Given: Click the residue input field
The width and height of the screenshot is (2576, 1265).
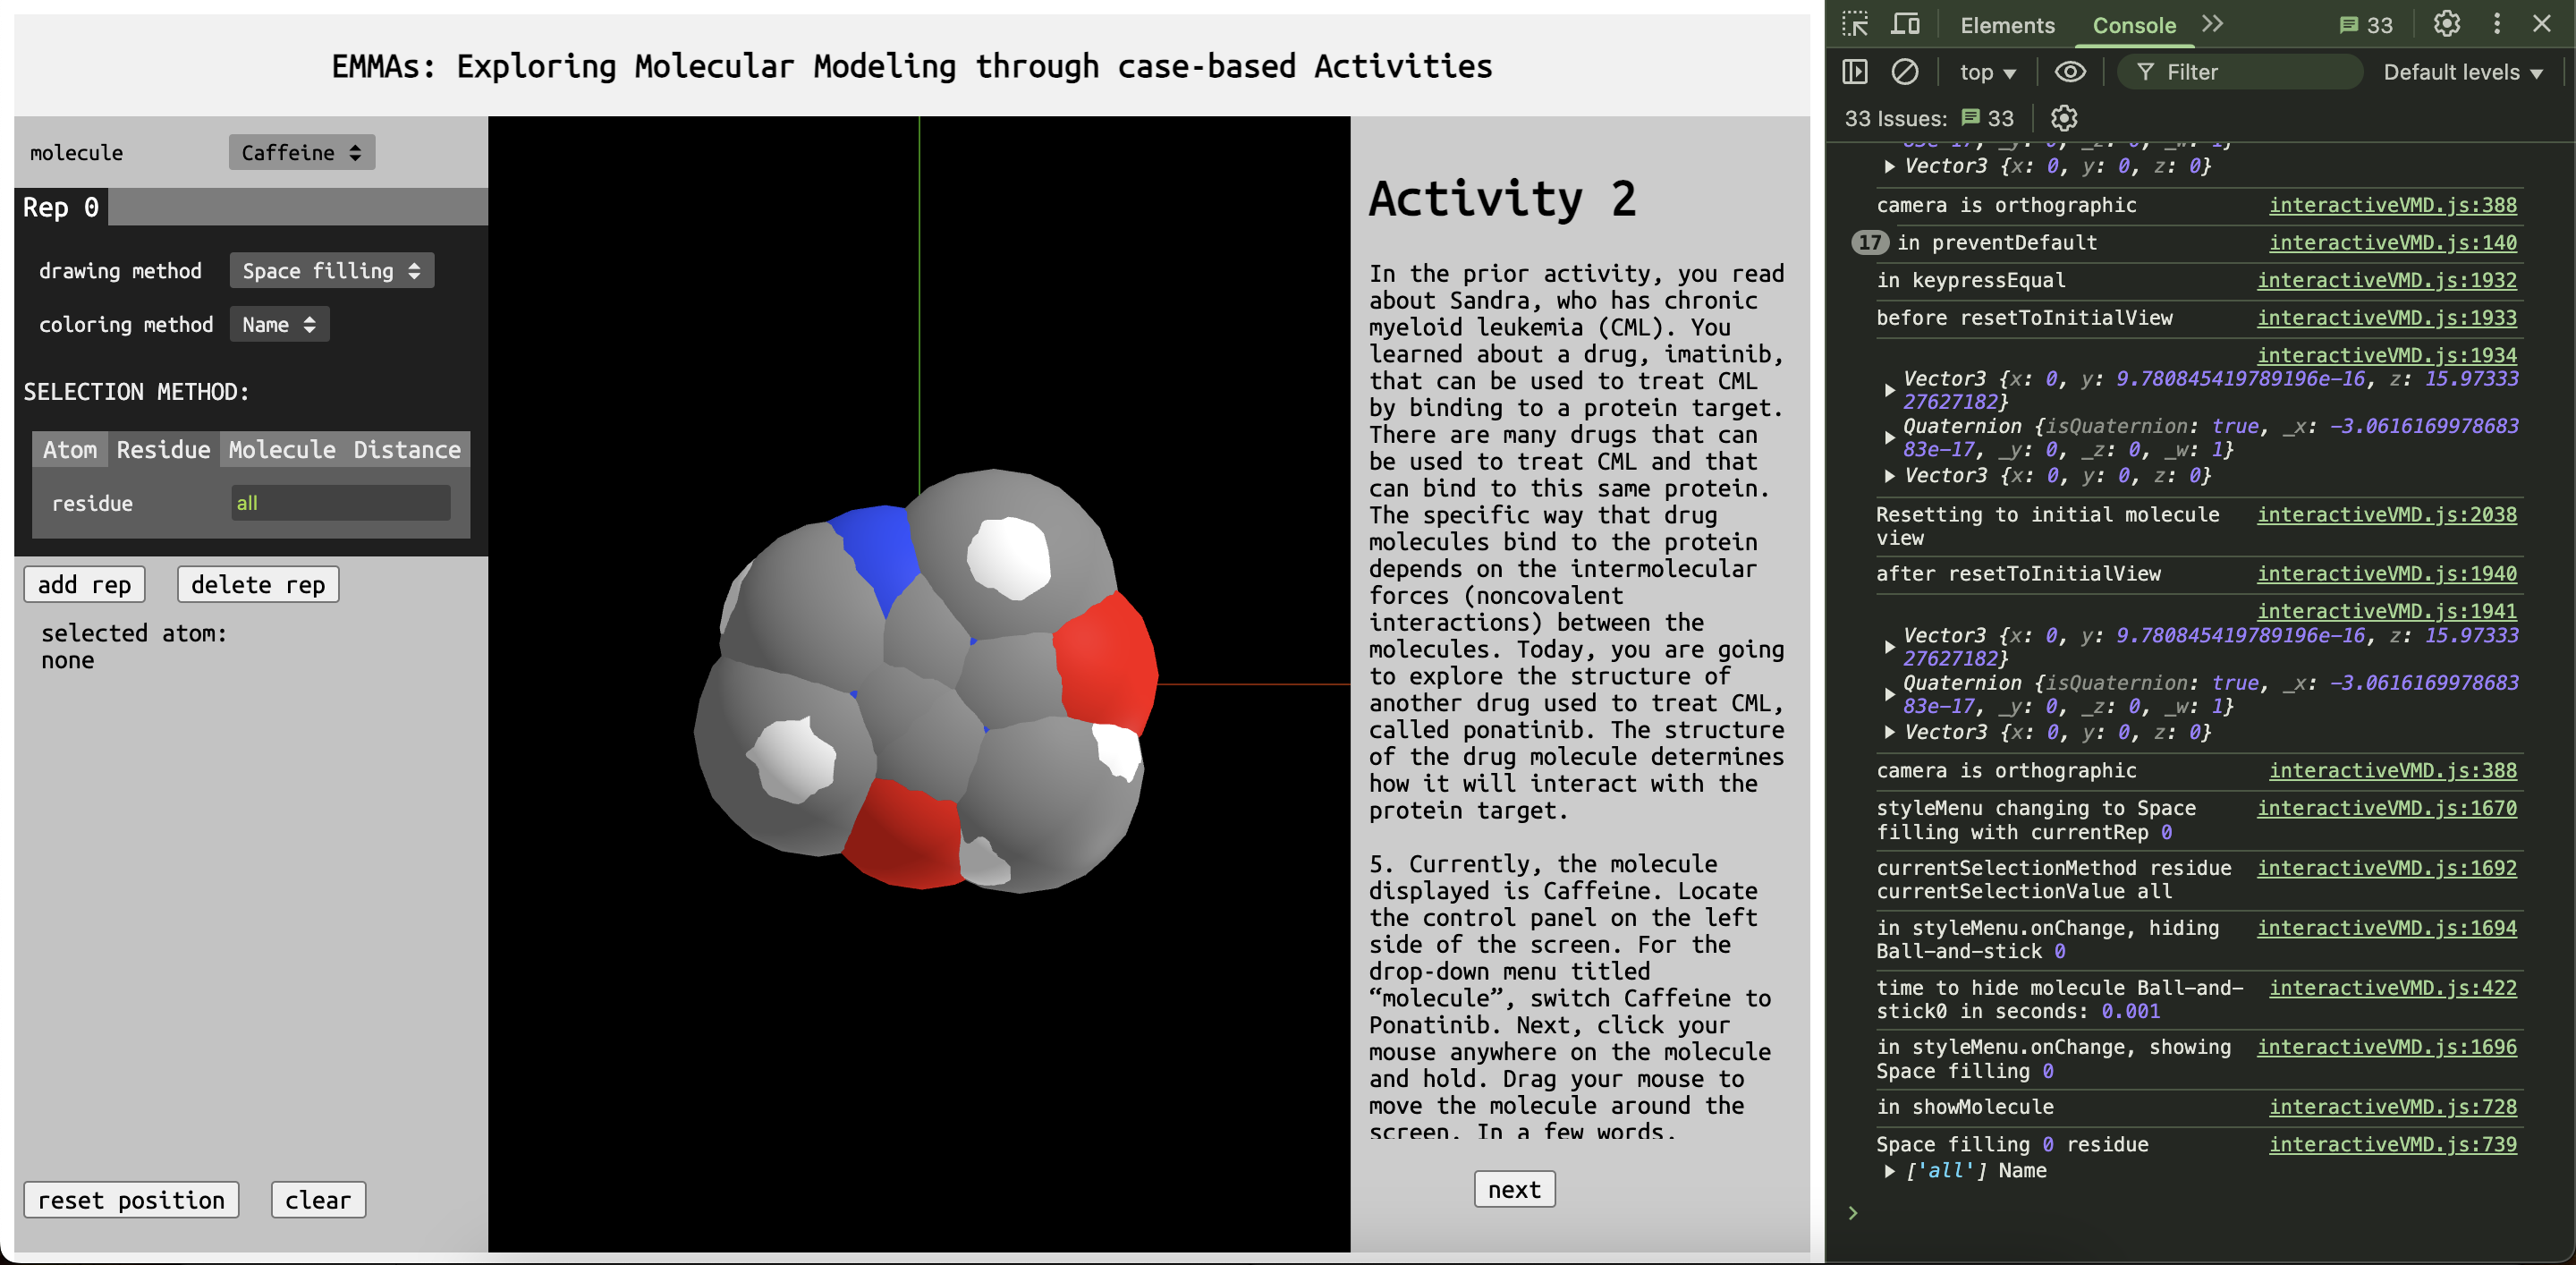Looking at the screenshot, I should point(341,503).
